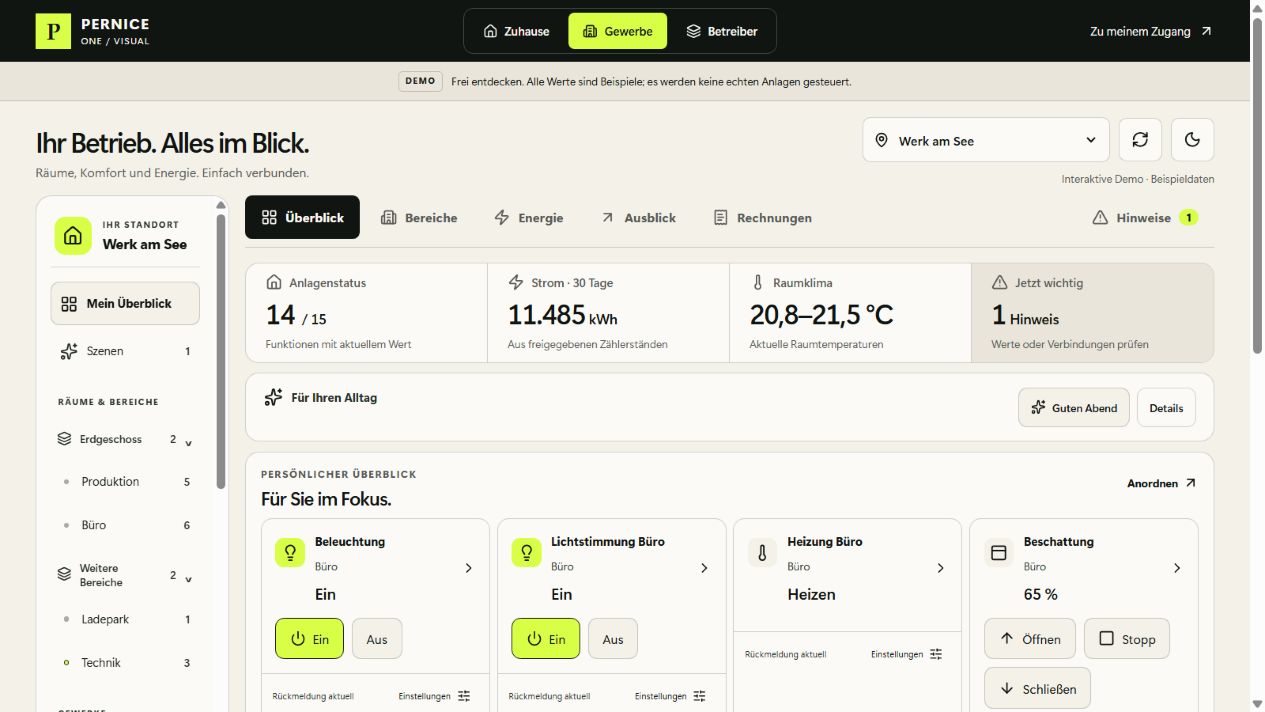Activate the Guten Abend scene
The height and width of the screenshot is (712, 1265).
(x=1074, y=408)
